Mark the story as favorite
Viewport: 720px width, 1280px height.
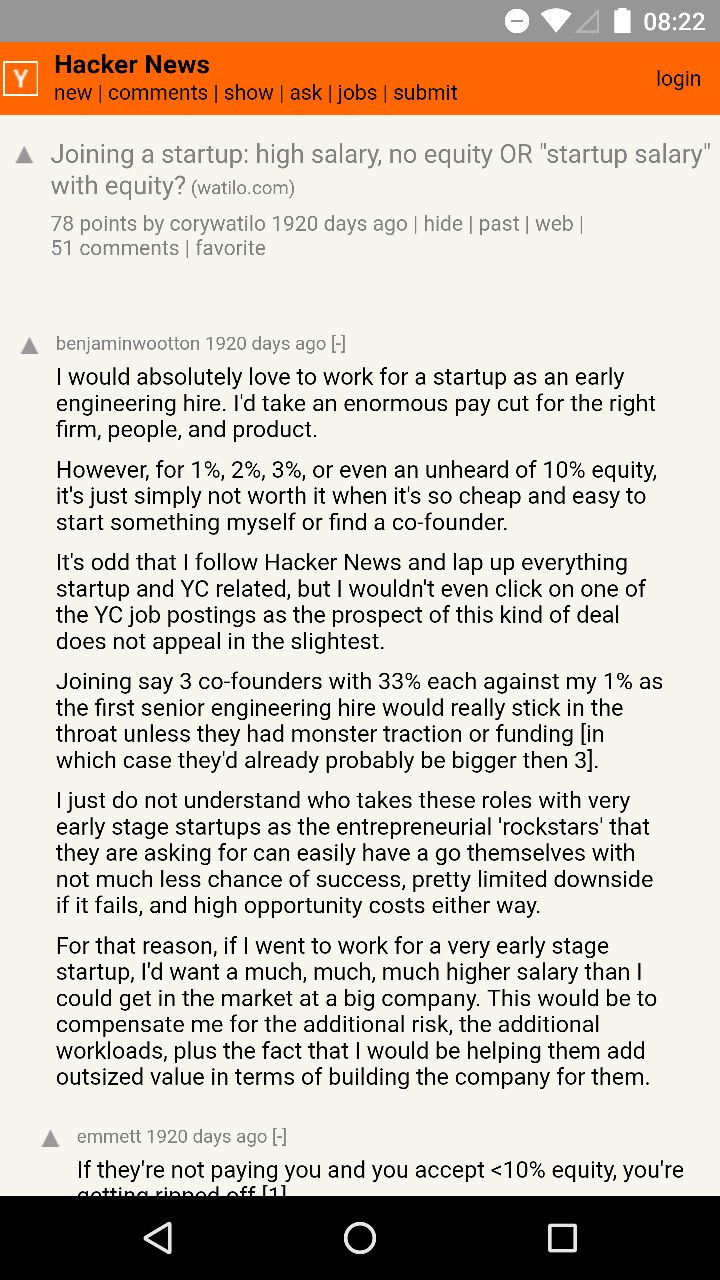click(x=230, y=248)
